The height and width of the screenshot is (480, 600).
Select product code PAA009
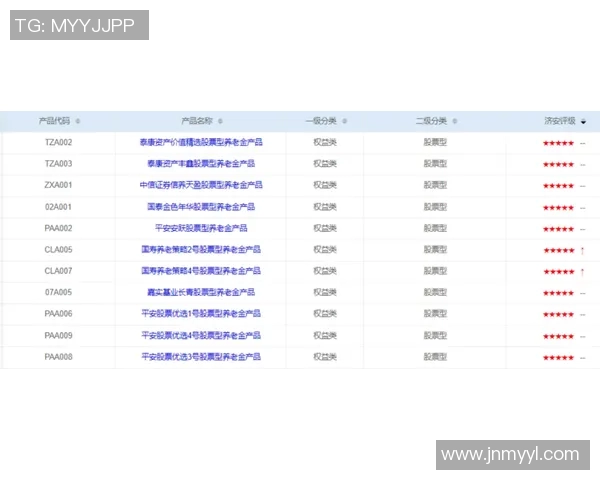tap(58, 336)
